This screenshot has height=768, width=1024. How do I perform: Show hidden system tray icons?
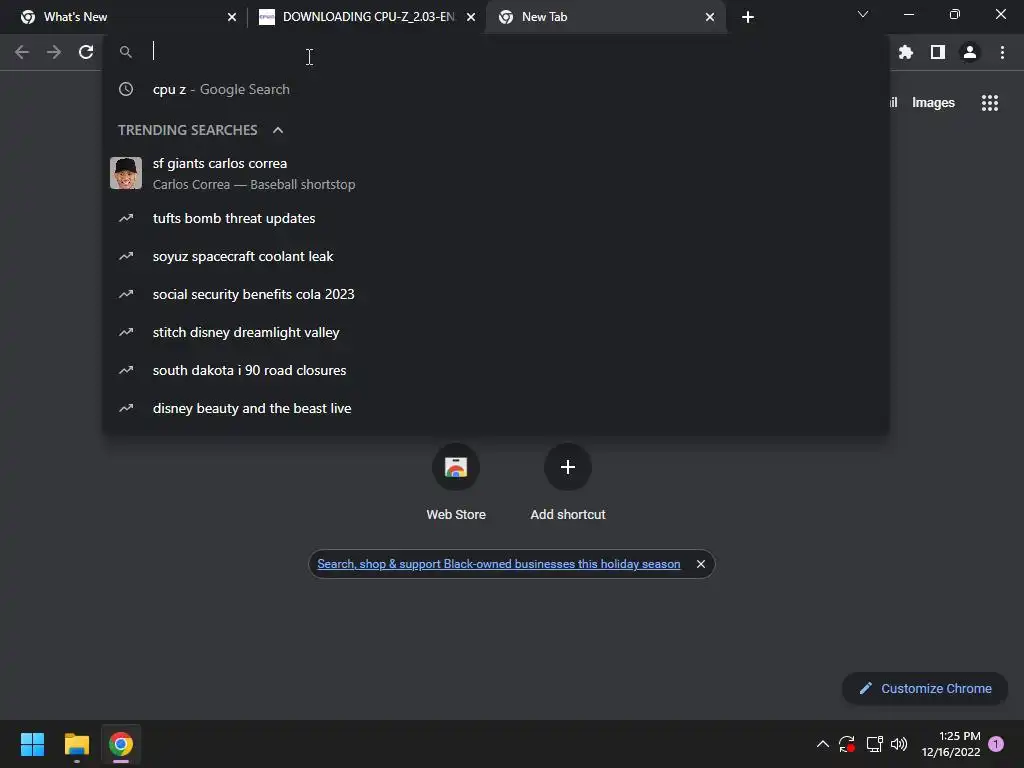823,744
